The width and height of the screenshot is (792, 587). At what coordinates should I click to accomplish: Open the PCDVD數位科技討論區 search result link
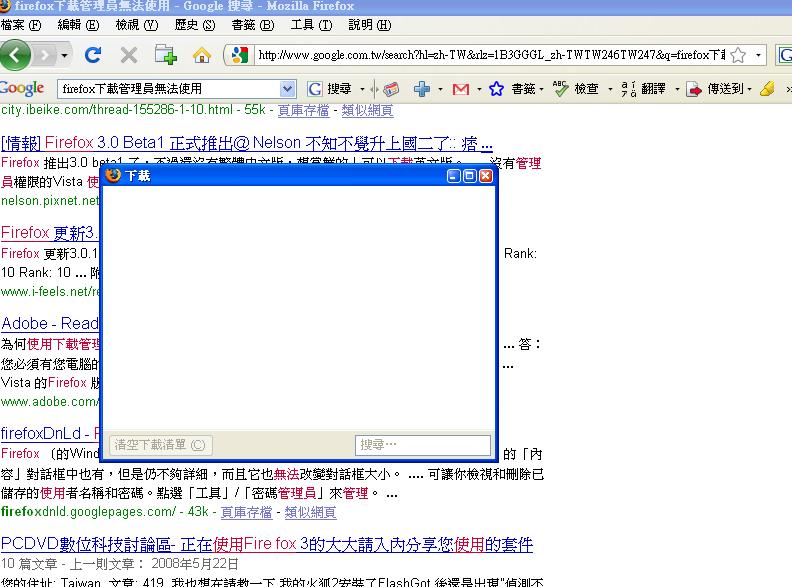tap(266, 545)
